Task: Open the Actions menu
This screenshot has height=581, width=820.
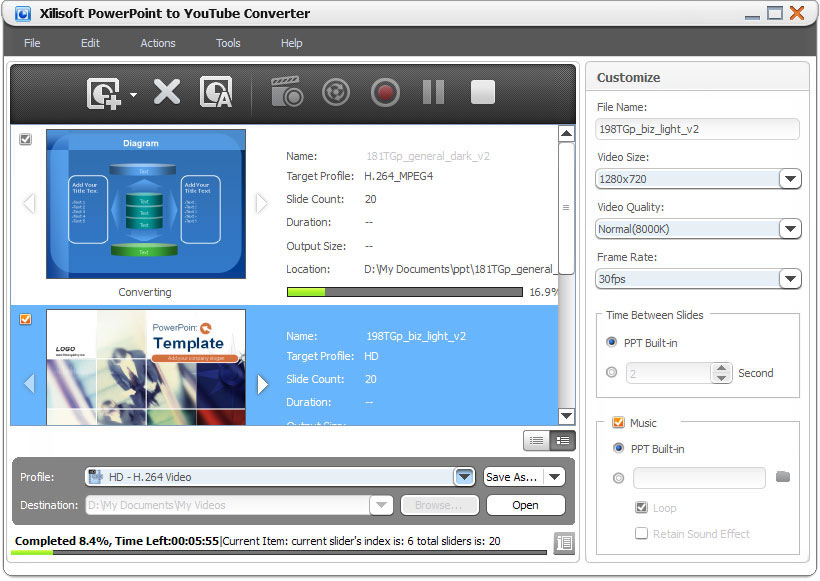Action: click(158, 43)
